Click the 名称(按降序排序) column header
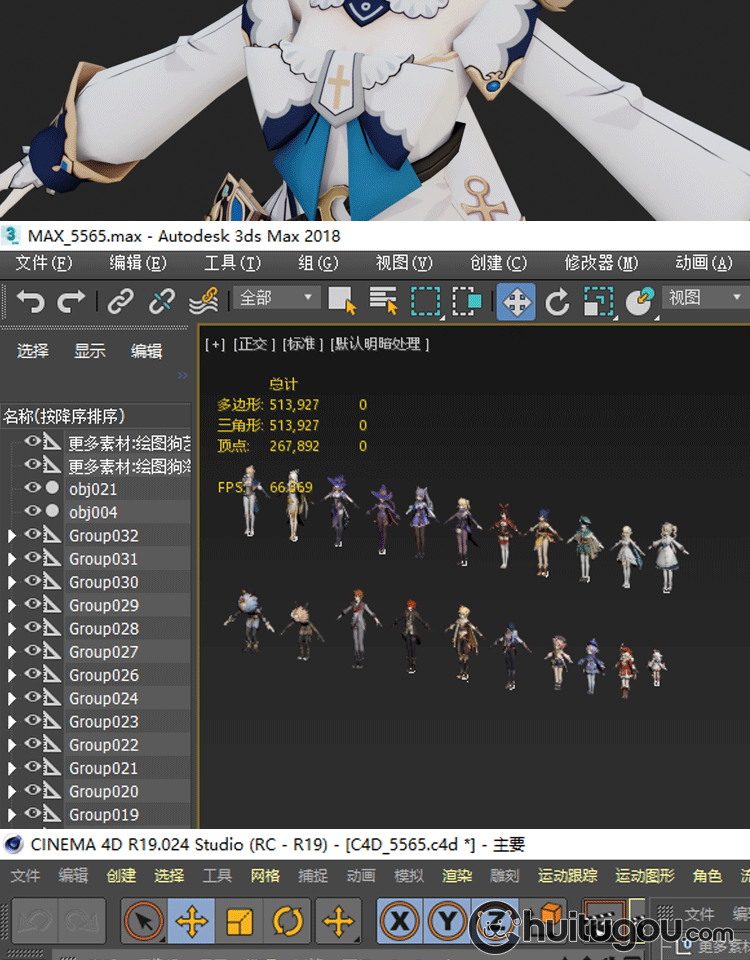 click(96, 416)
